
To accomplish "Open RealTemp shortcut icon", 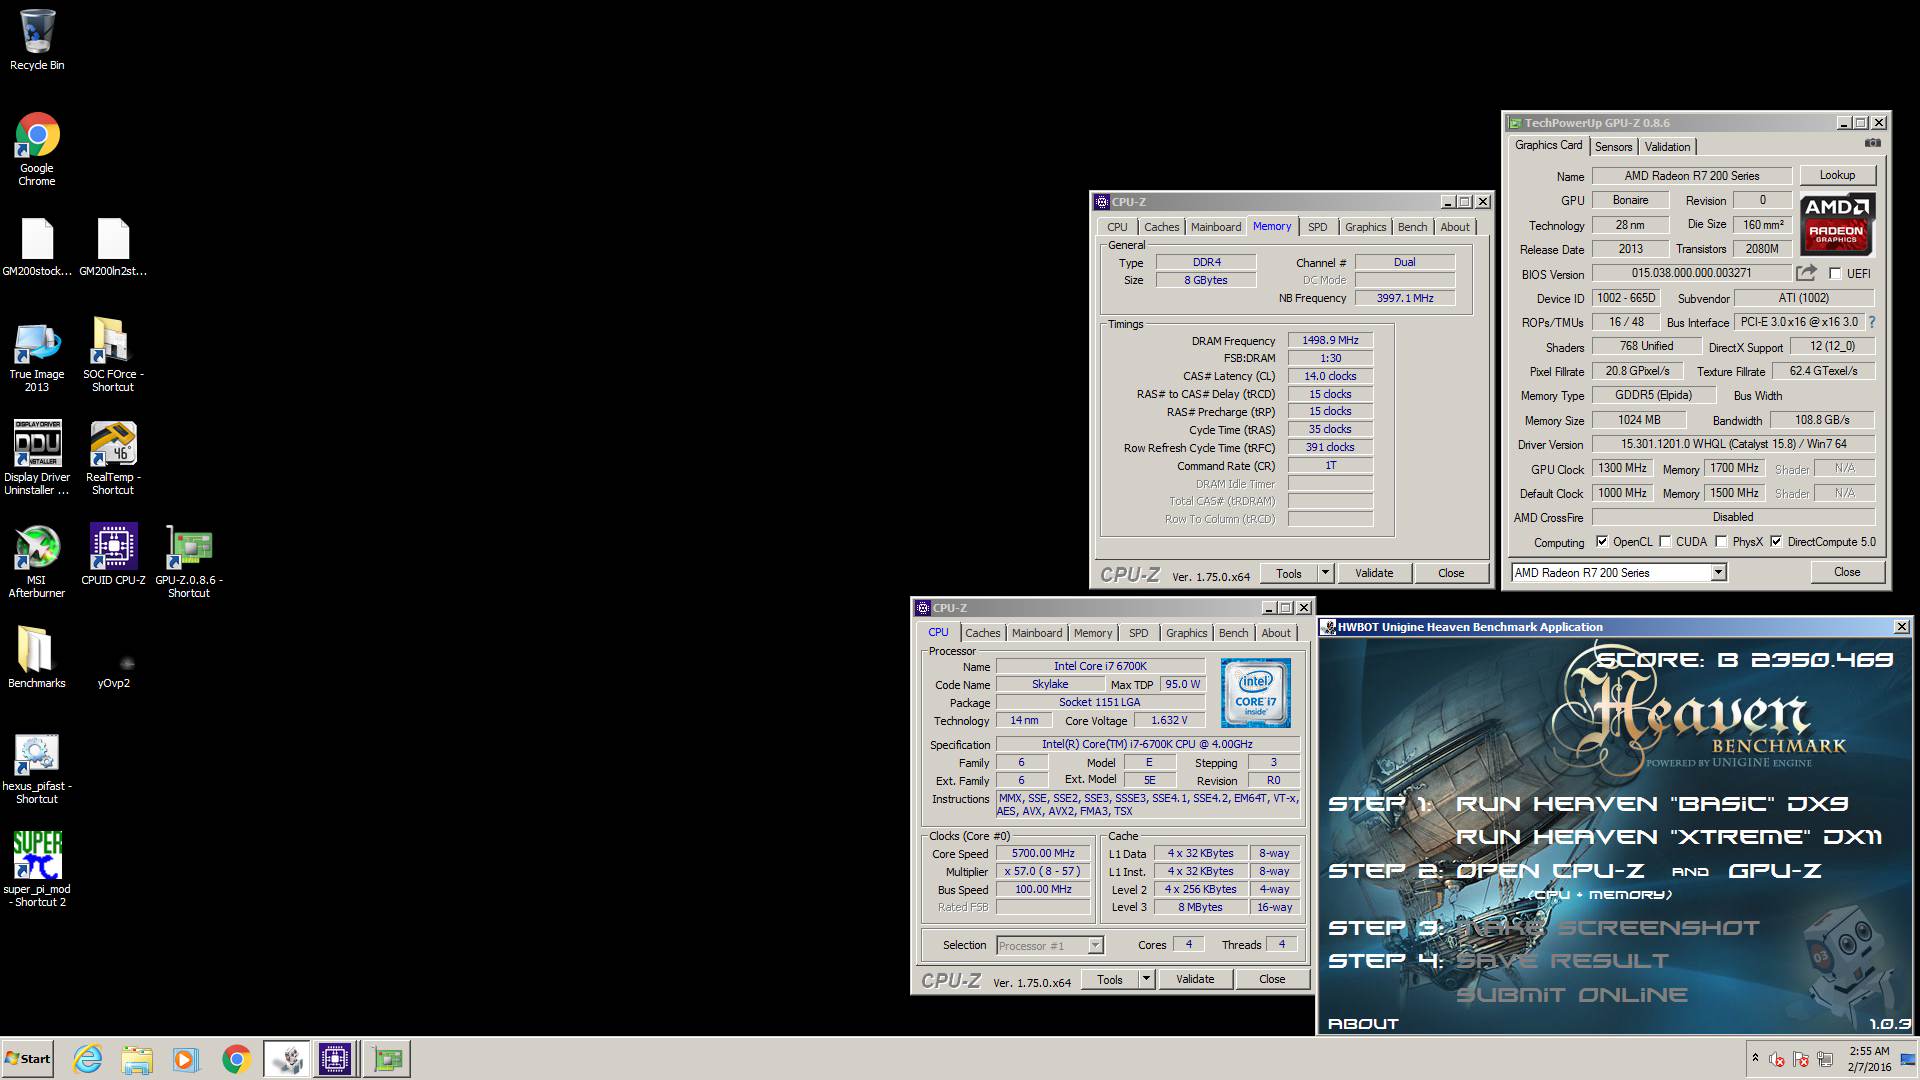I will point(113,458).
